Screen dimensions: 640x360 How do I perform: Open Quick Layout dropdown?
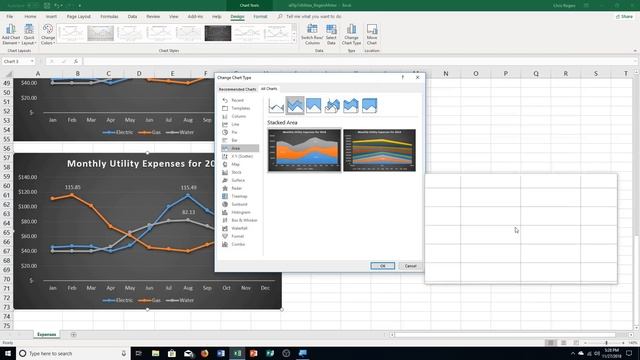pyautogui.click(x=29, y=34)
